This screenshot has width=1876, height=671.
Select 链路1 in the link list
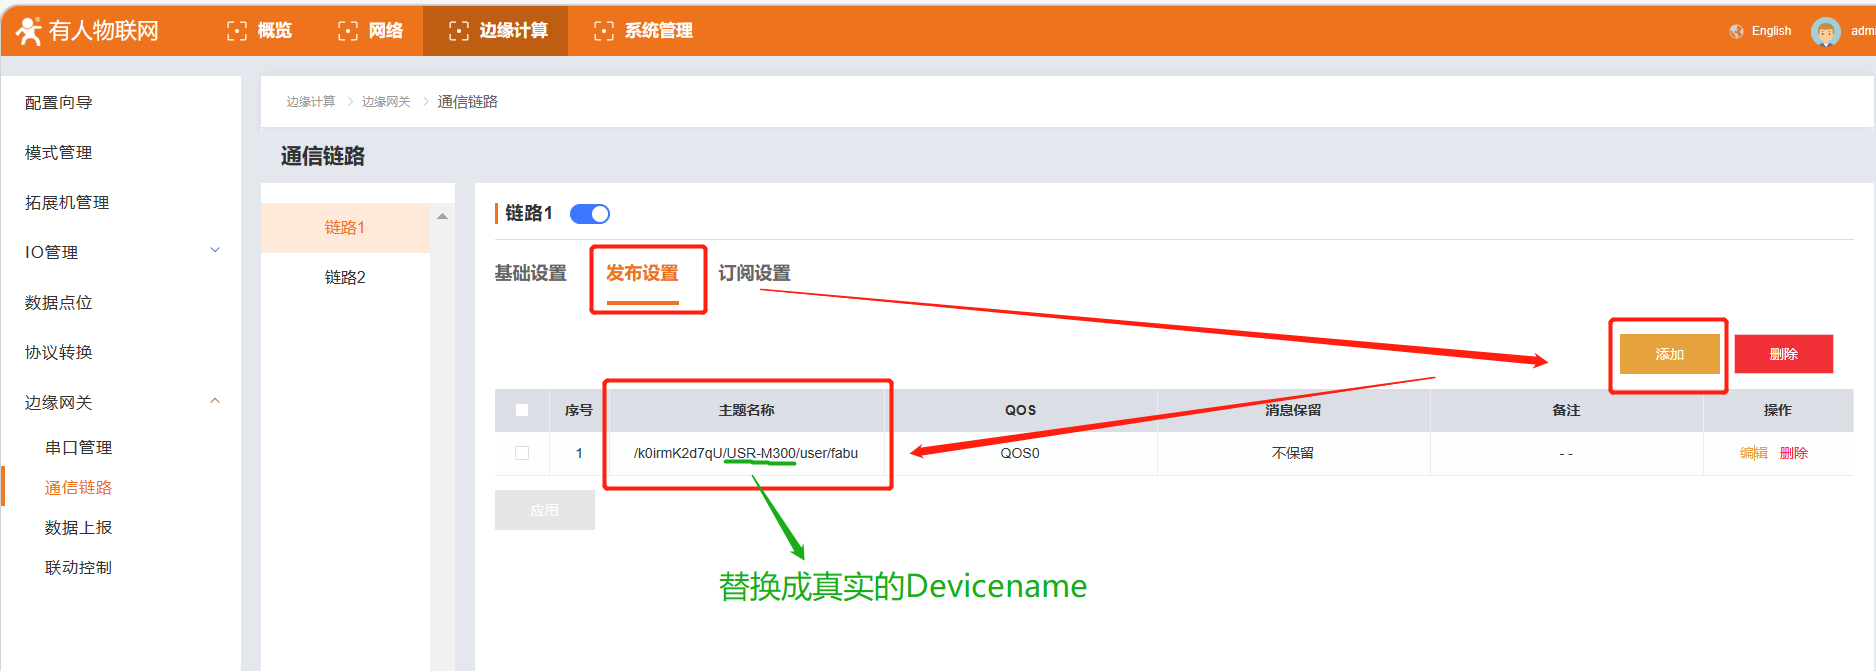pyautogui.click(x=345, y=228)
